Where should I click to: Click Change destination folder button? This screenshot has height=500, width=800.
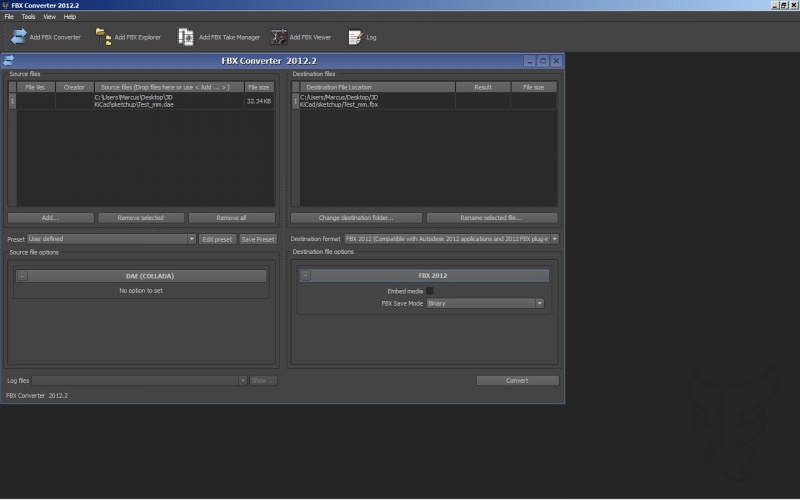point(356,217)
